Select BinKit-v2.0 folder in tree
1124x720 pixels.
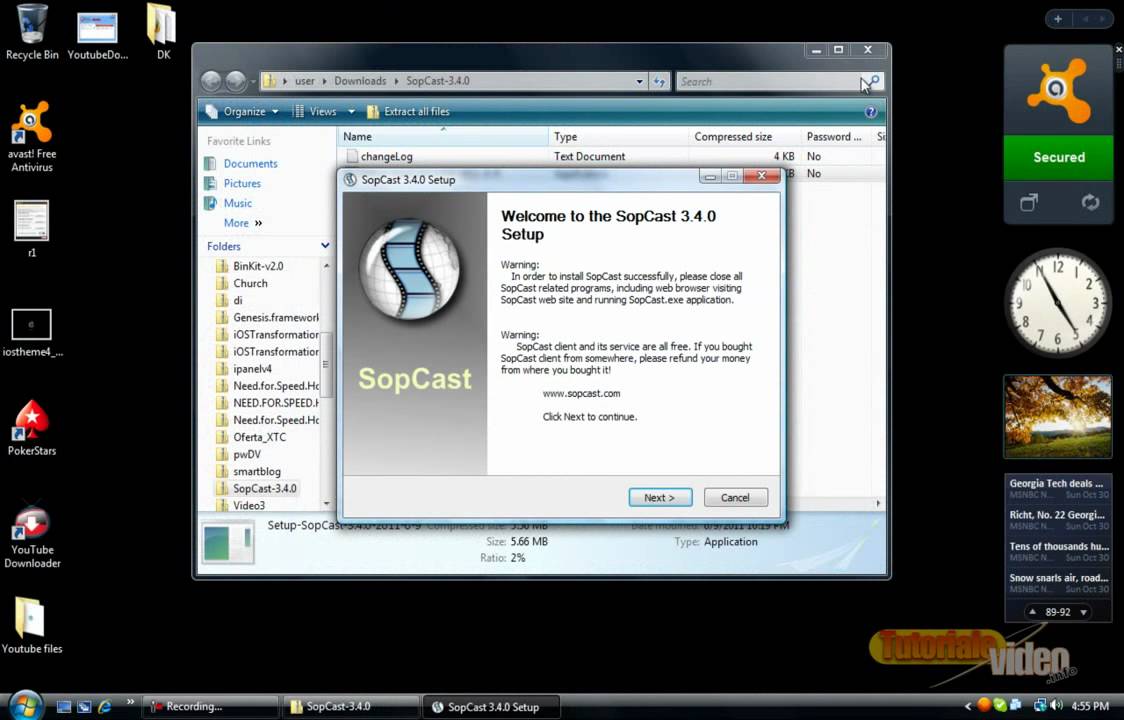pos(258,266)
